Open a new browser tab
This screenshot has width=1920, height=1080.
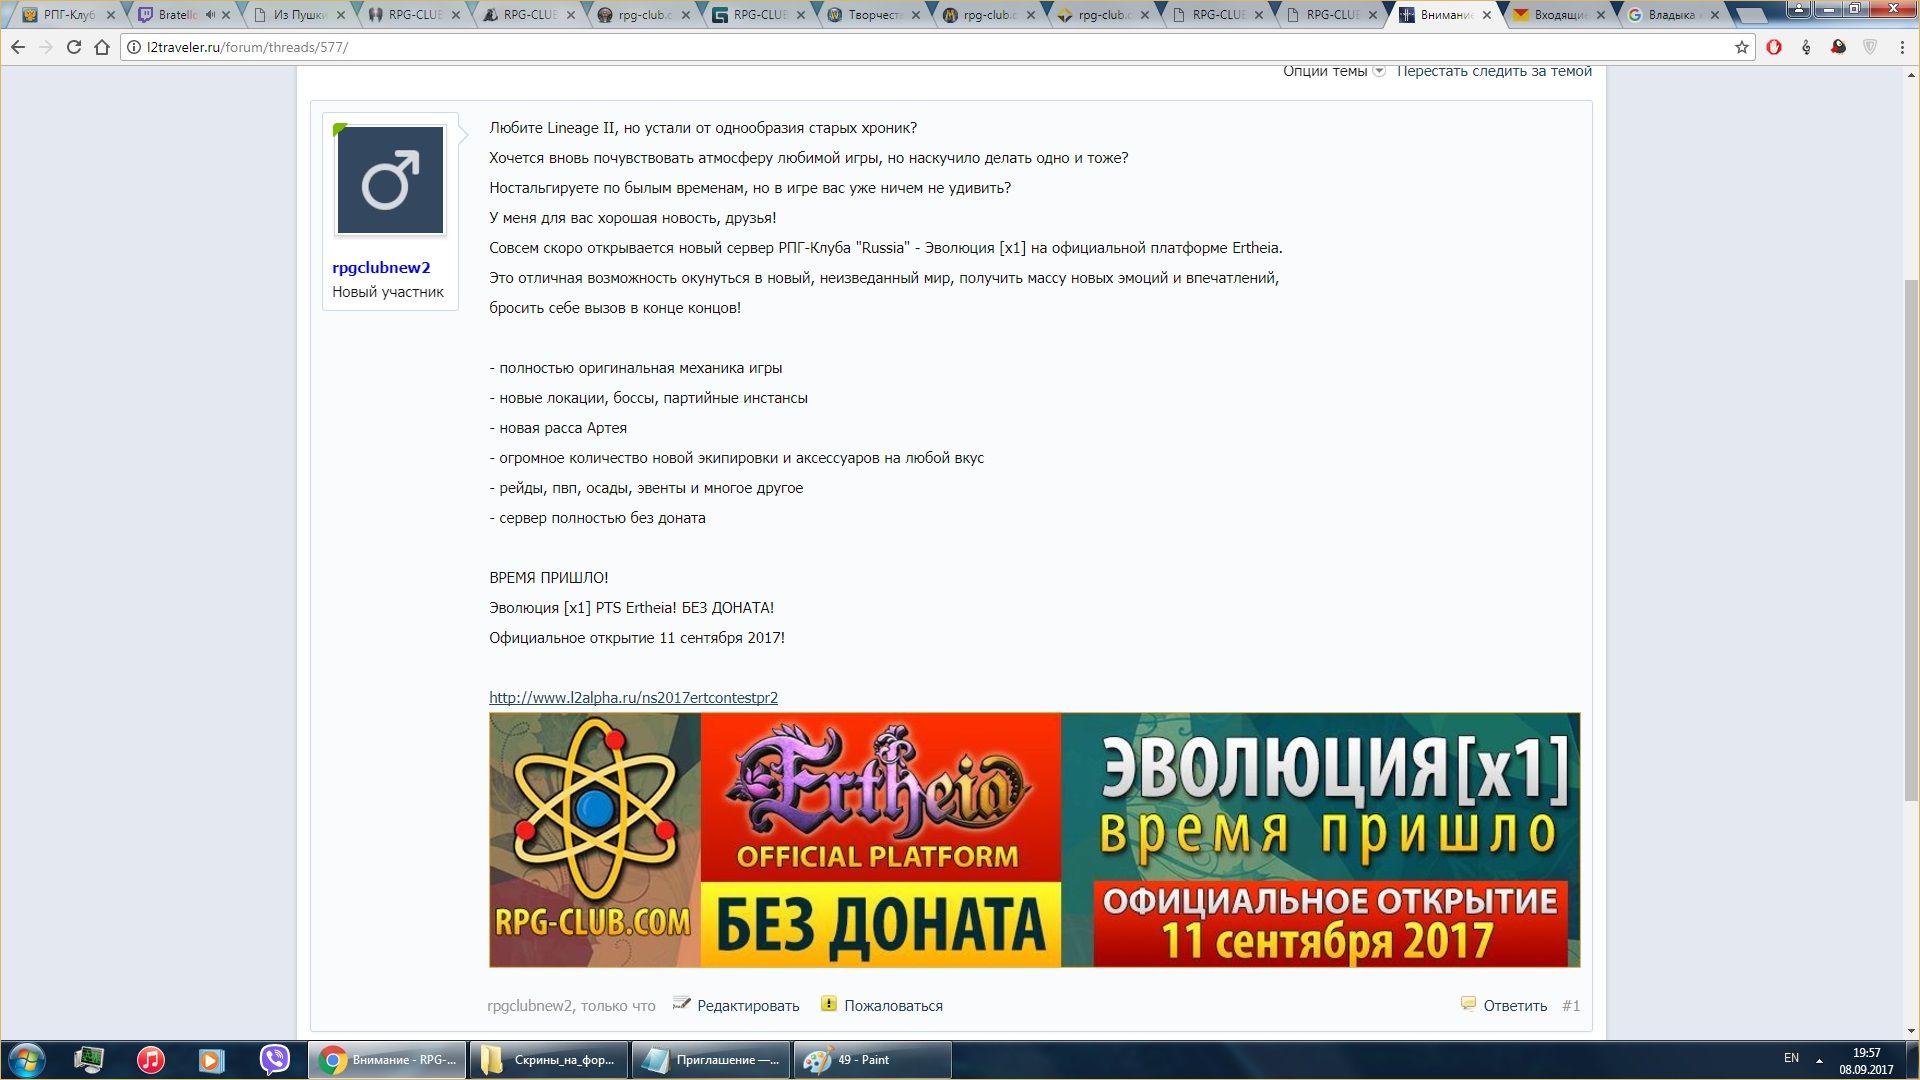1751,15
